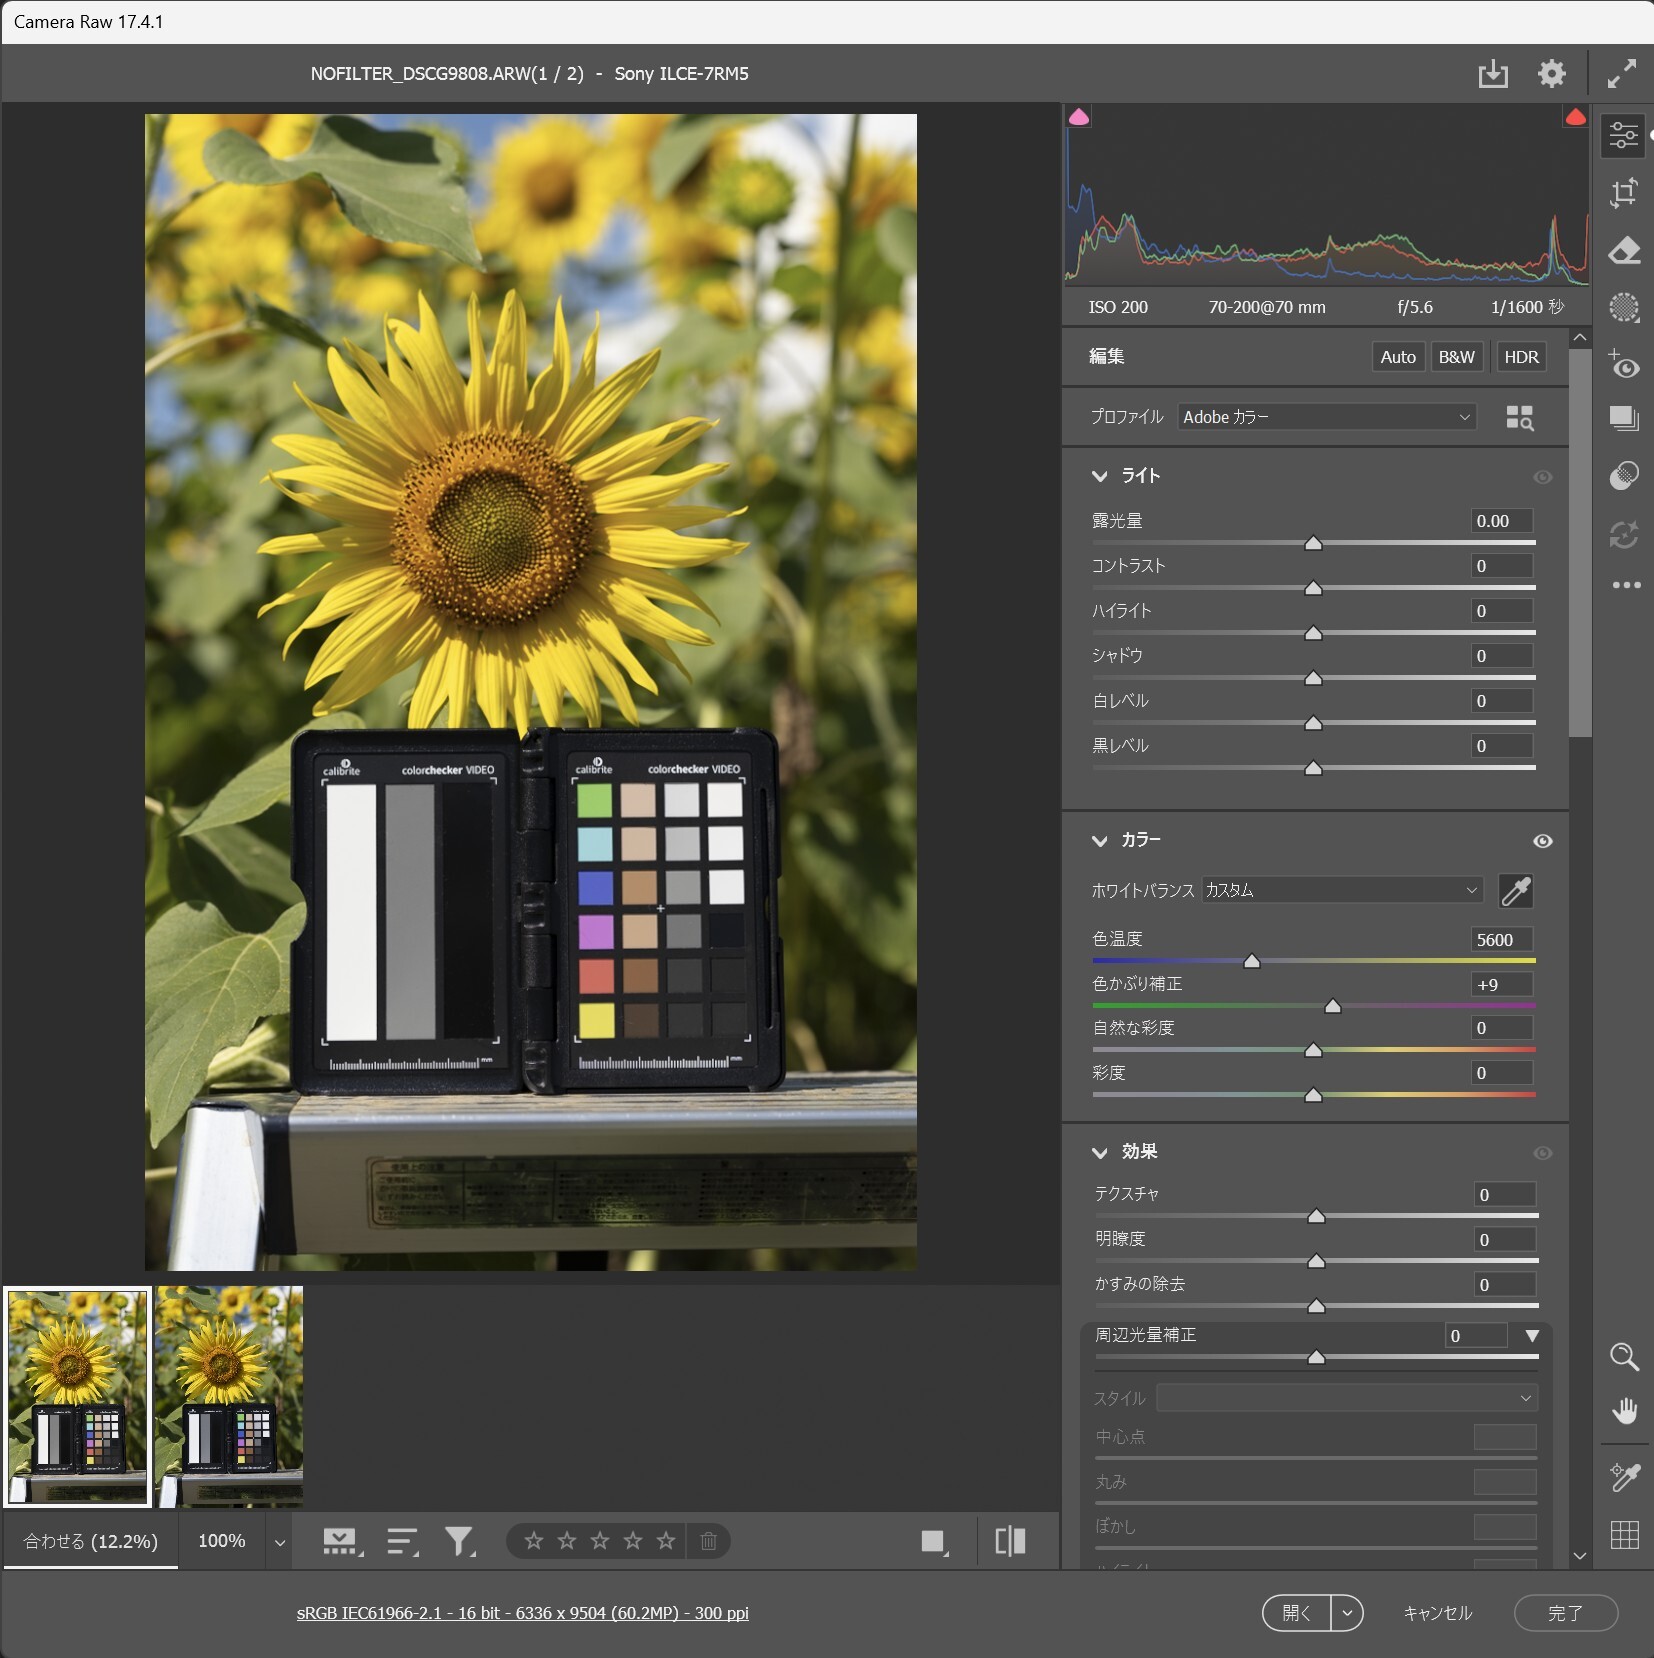The image size is (1654, 1658).
Task: Switch to B&W editing mode
Action: (x=1456, y=356)
